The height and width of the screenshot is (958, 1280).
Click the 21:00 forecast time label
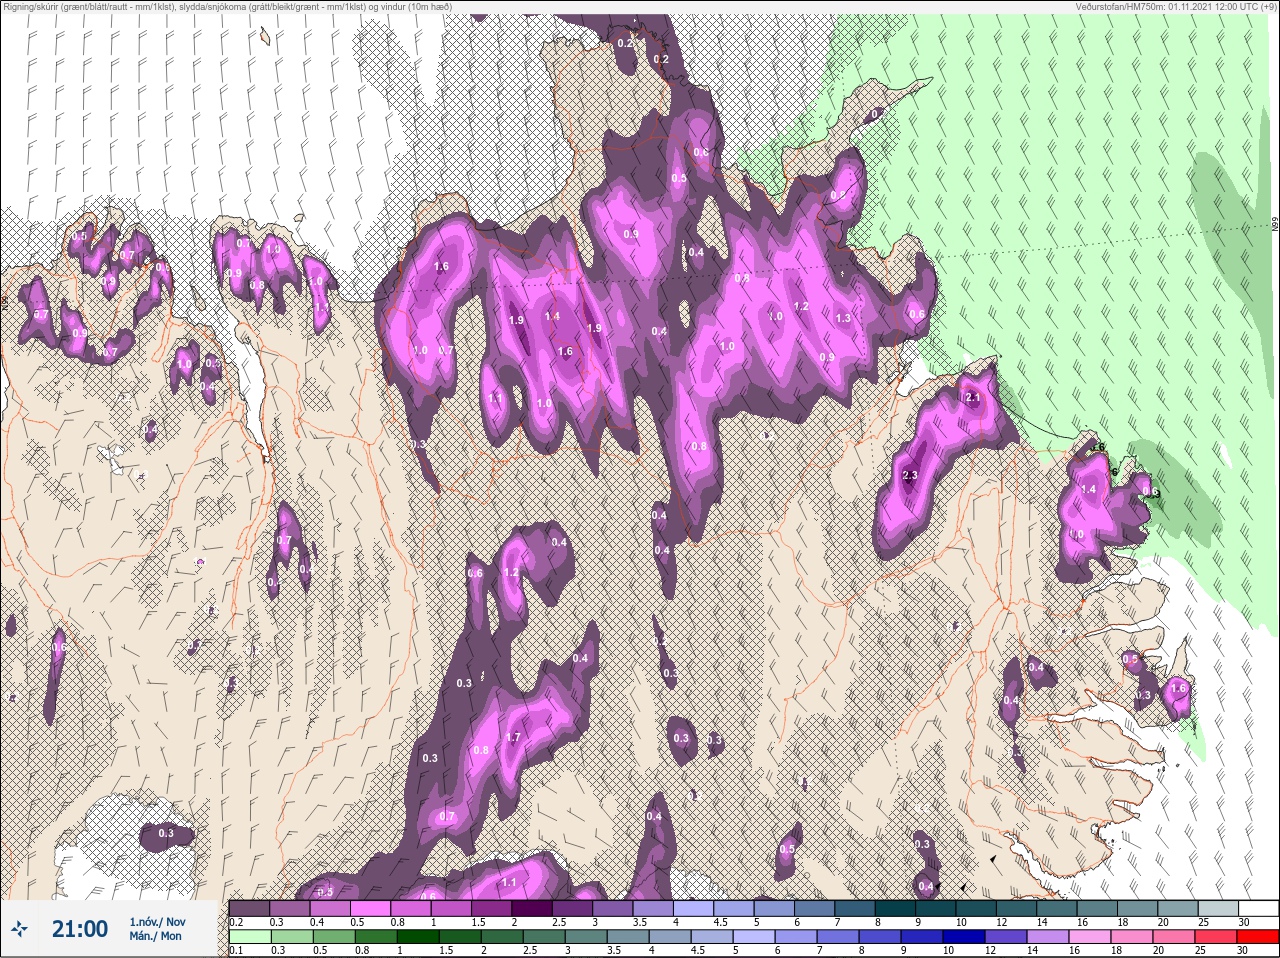[x=80, y=929]
